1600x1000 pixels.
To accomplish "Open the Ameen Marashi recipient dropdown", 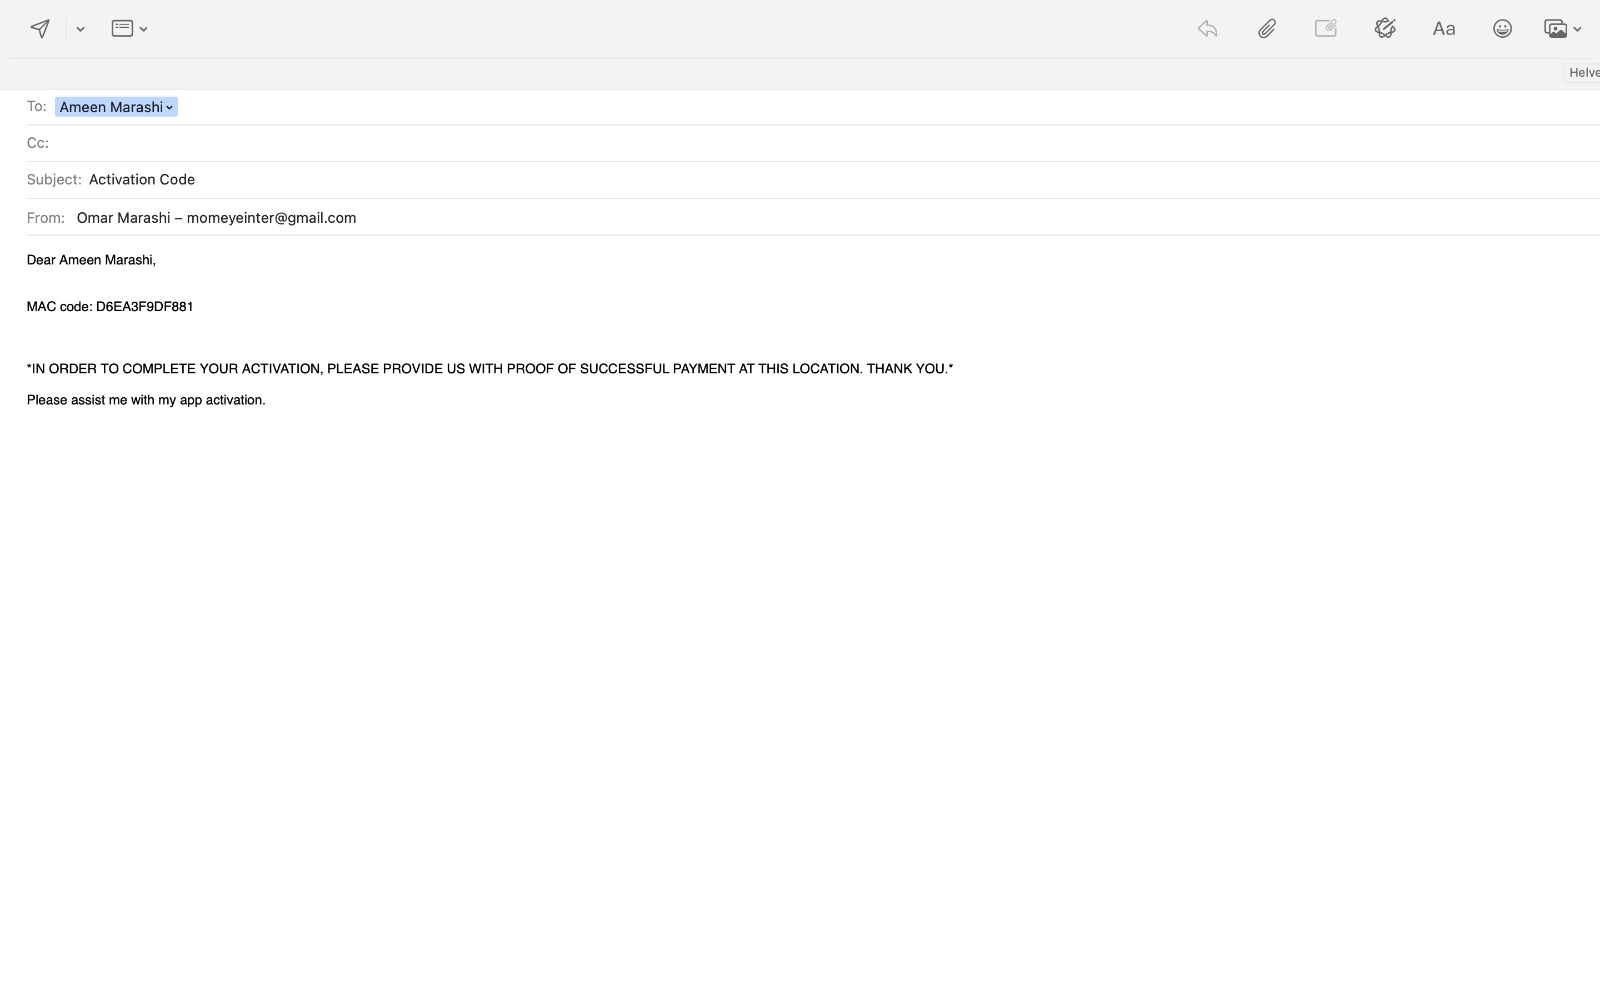I will (x=168, y=107).
